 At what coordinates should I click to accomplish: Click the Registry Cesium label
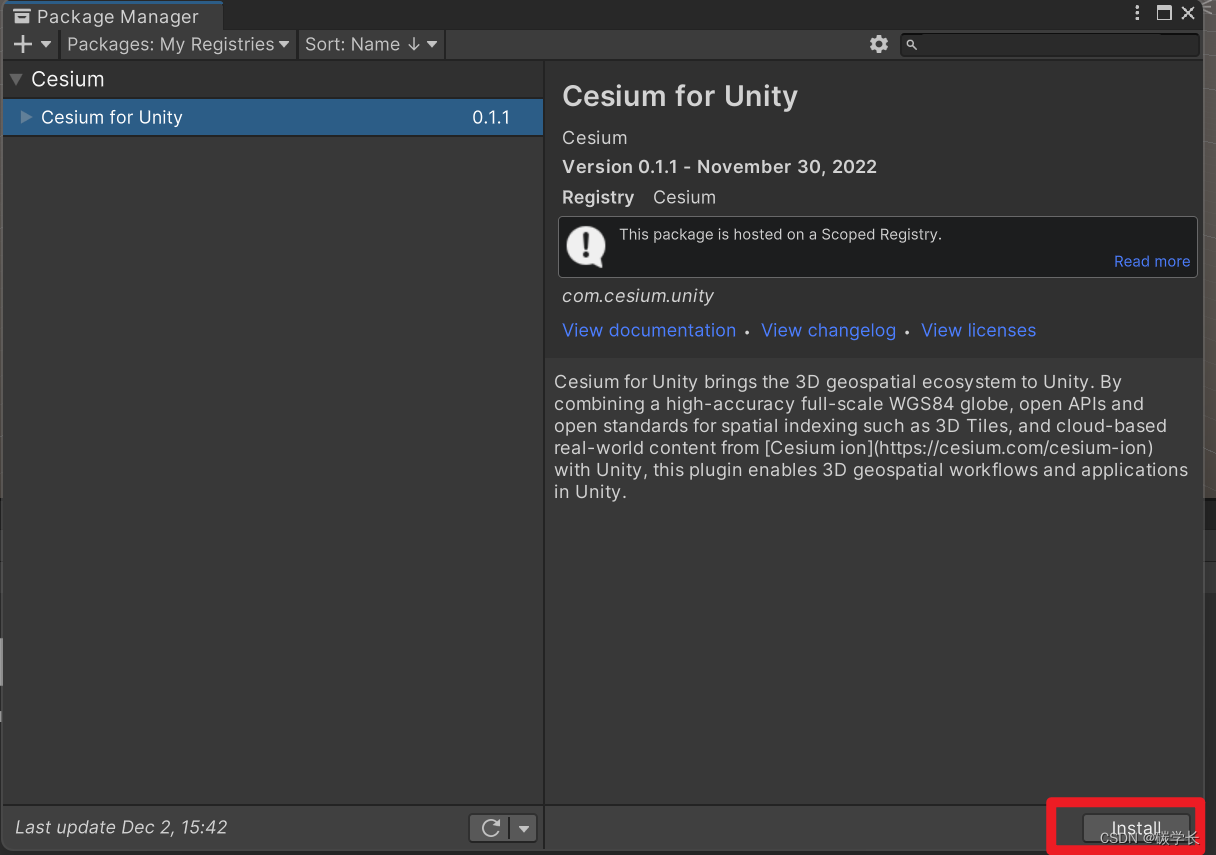click(639, 197)
